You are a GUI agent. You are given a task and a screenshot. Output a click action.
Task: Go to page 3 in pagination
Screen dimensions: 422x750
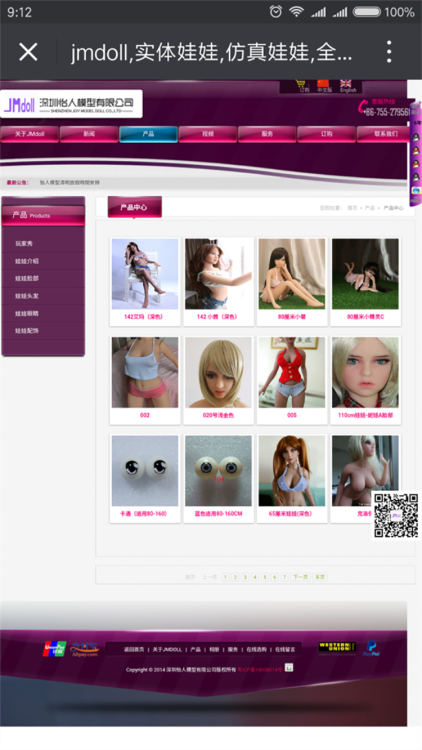(245, 577)
